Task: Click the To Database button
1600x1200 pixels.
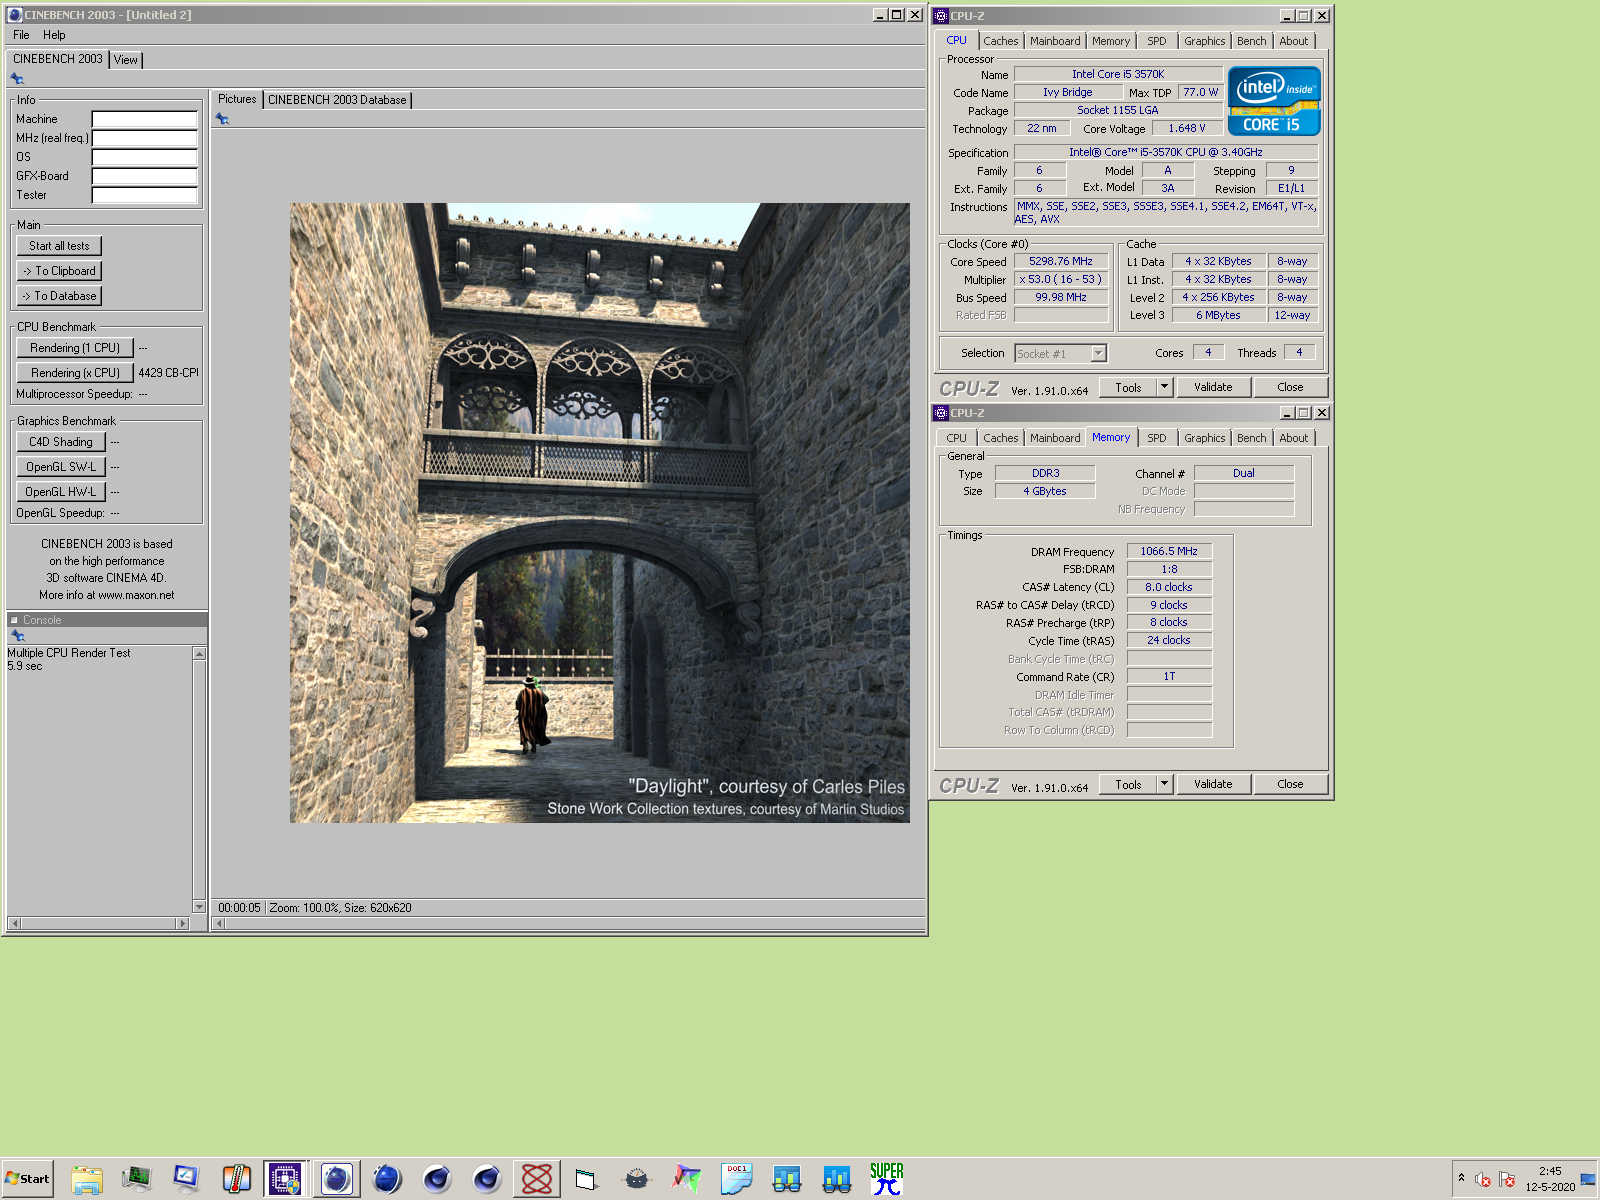Action: click(59, 296)
